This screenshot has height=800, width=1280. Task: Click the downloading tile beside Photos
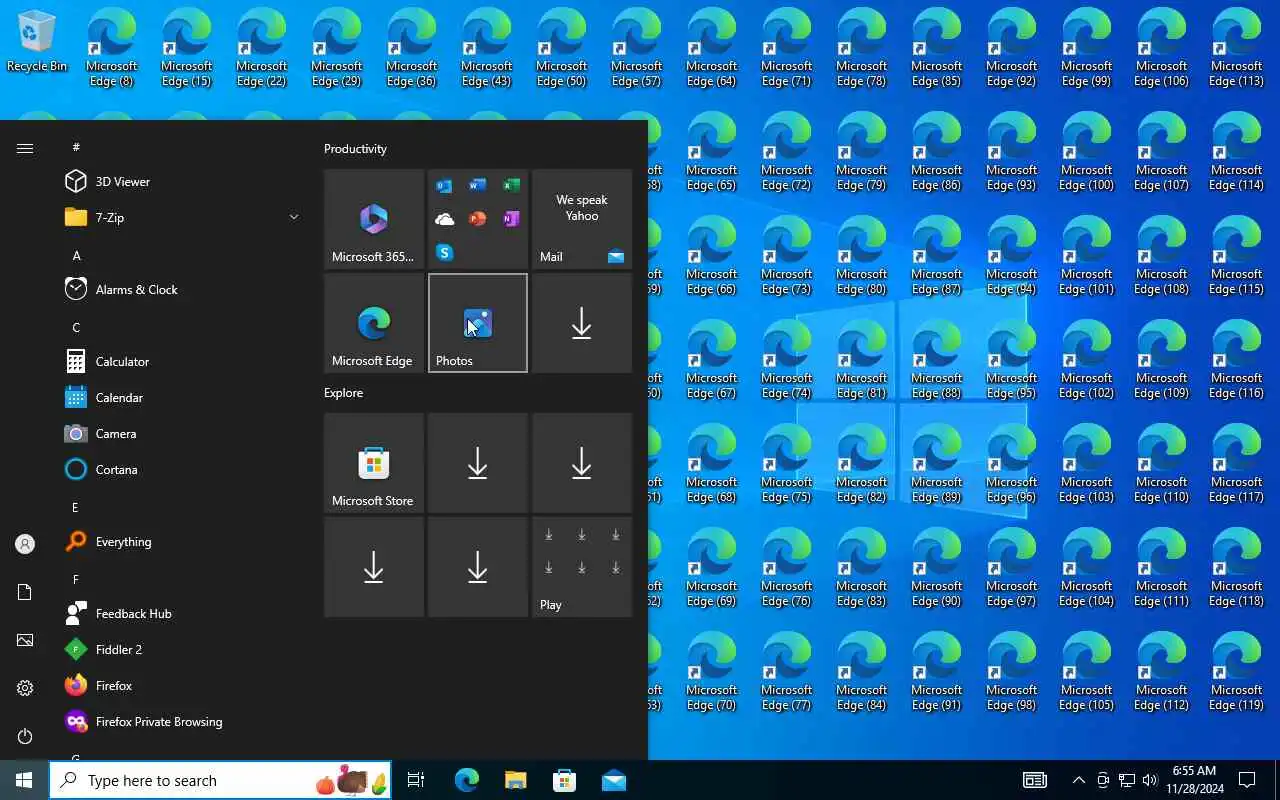(x=582, y=323)
